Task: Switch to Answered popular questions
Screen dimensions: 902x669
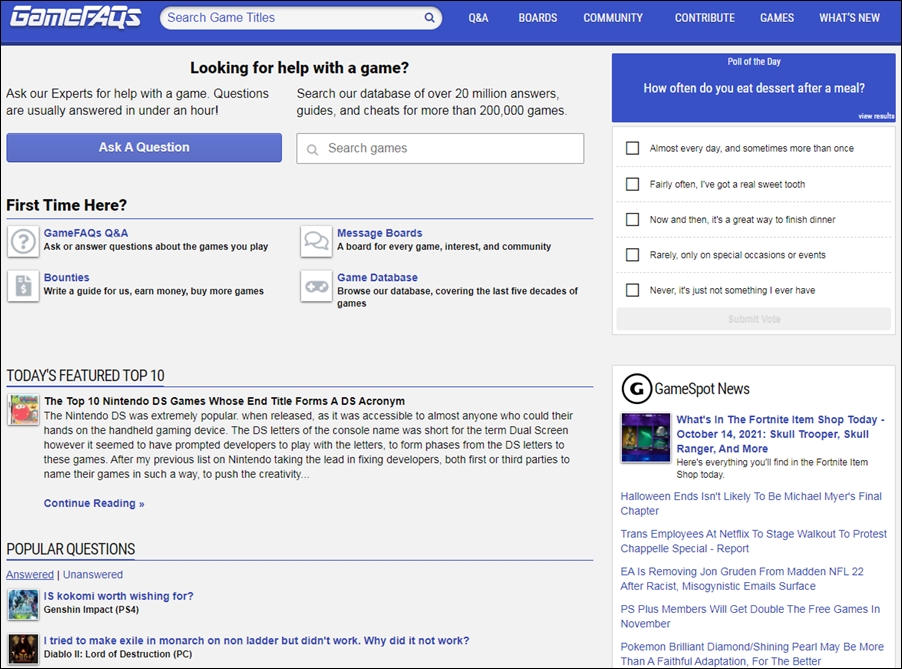Action: click(x=30, y=575)
